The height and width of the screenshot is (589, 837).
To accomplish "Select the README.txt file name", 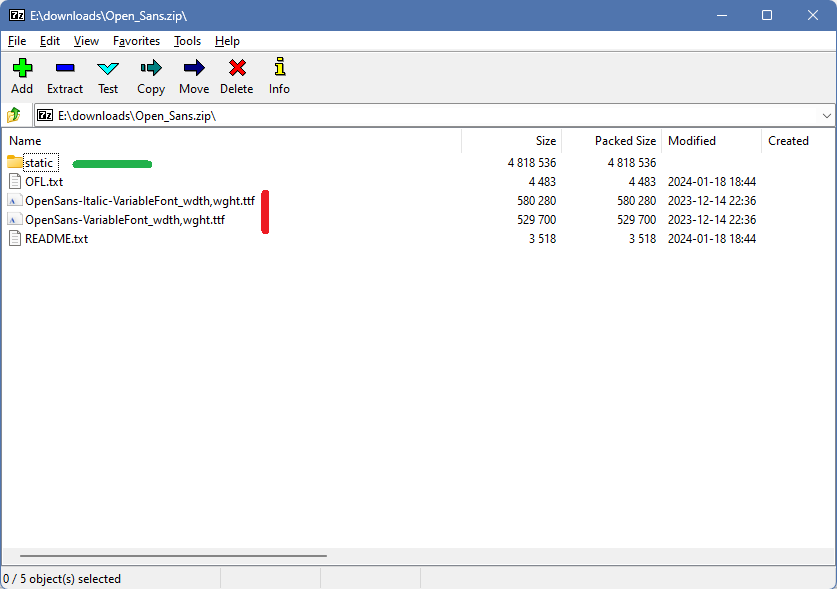I will coord(57,239).
